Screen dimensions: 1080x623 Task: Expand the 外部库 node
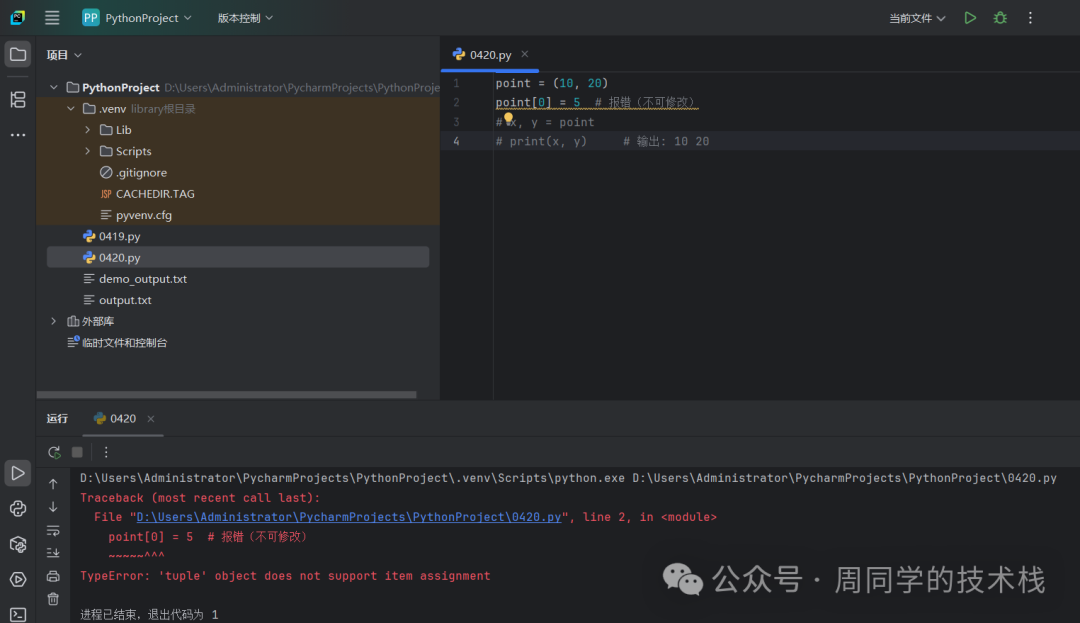tap(54, 321)
